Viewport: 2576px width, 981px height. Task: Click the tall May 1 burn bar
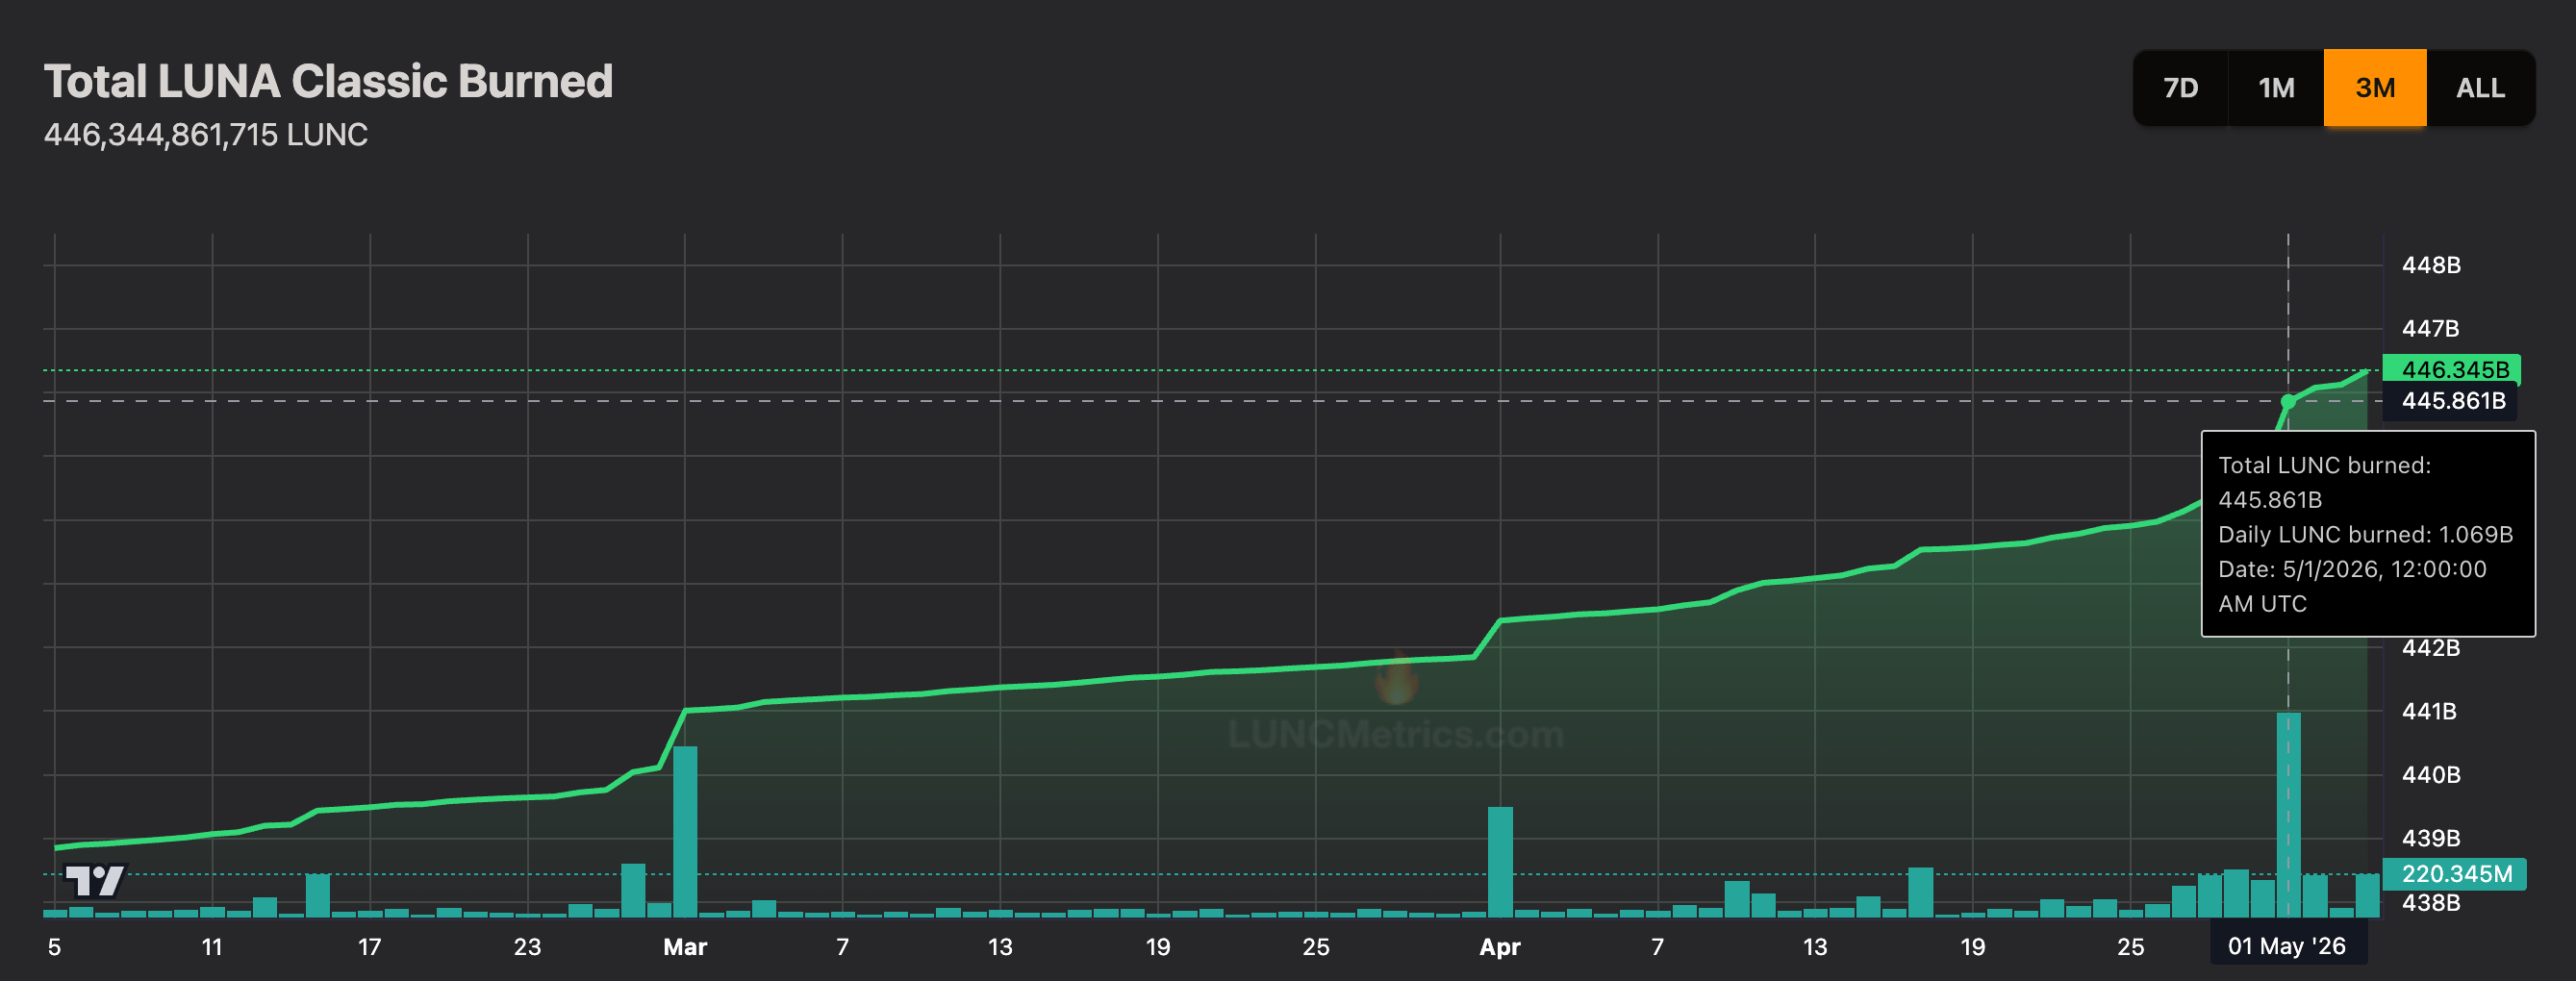[2288, 814]
